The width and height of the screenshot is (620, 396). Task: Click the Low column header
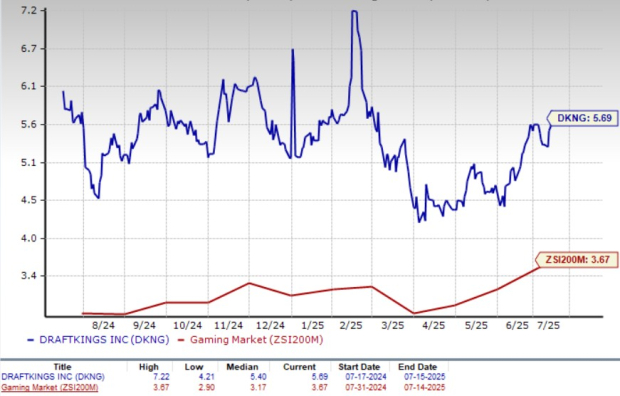click(x=194, y=367)
